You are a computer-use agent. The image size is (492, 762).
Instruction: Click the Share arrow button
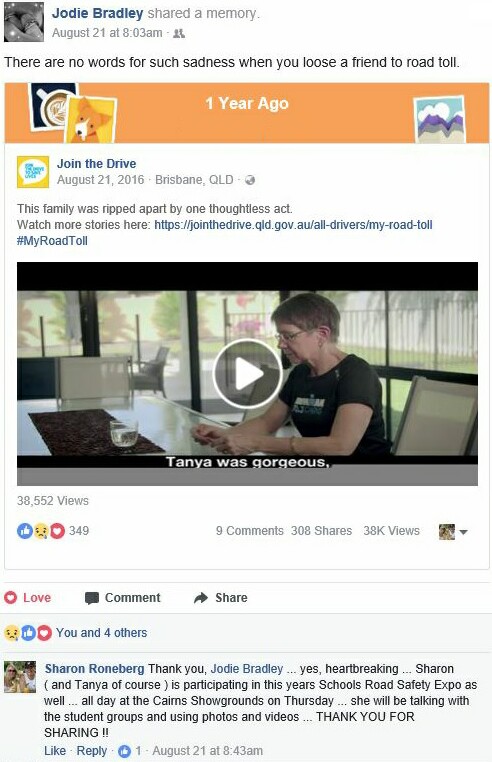pyautogui.click(x=221, y=597)
